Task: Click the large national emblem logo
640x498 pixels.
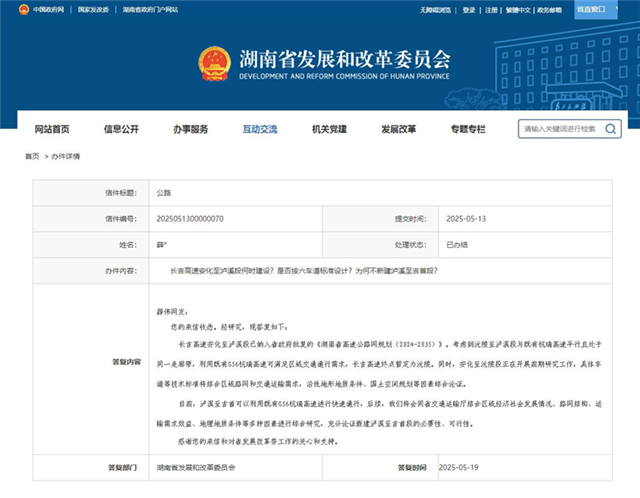Action: [x=214, y=64]
